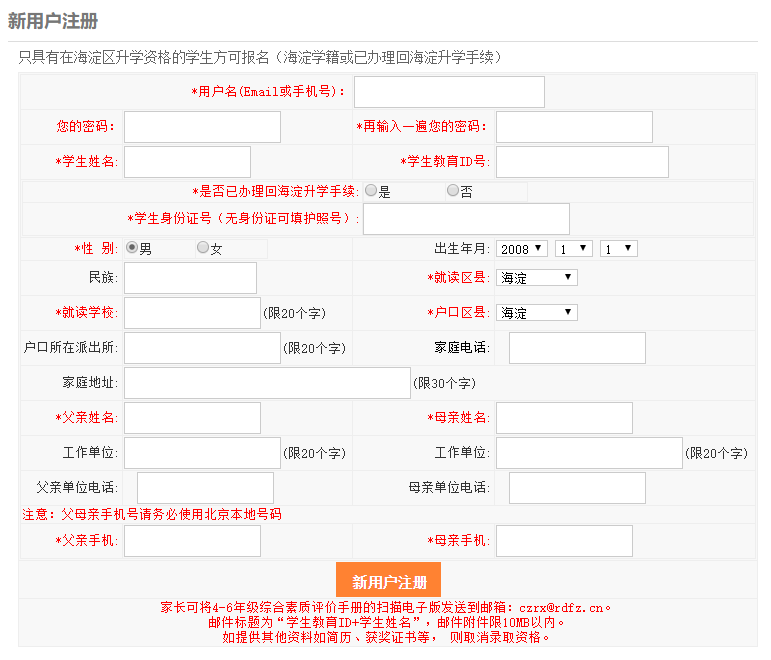Choose 男 for gender
771x660 pixels.
132,247
